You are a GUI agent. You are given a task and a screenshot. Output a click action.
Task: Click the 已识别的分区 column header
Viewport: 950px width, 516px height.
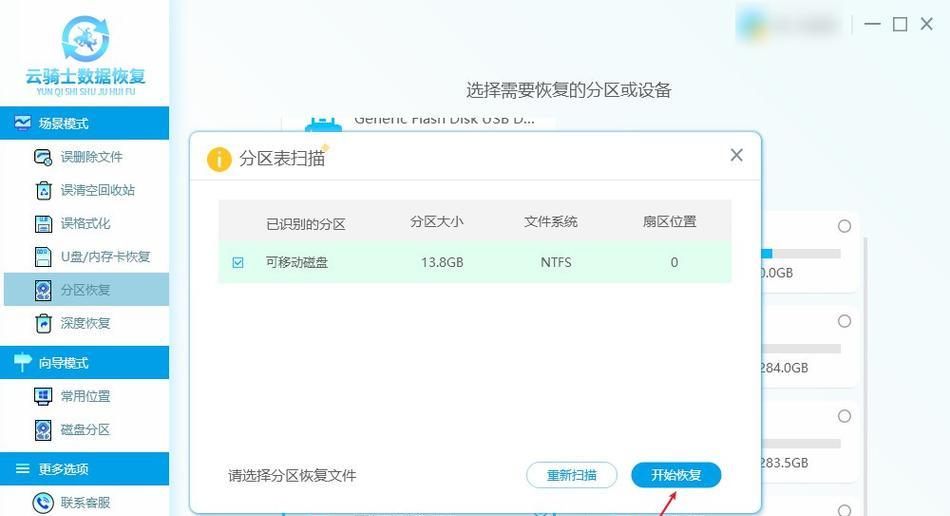306,224
